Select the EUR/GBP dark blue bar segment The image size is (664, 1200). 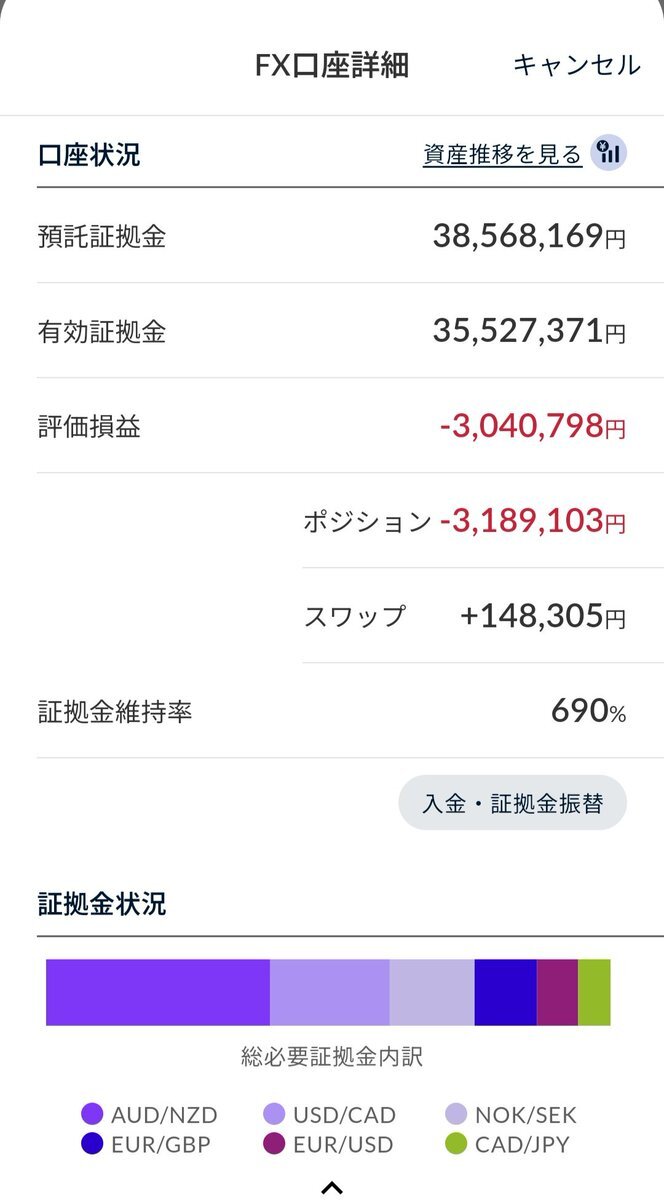coord(506,992)
